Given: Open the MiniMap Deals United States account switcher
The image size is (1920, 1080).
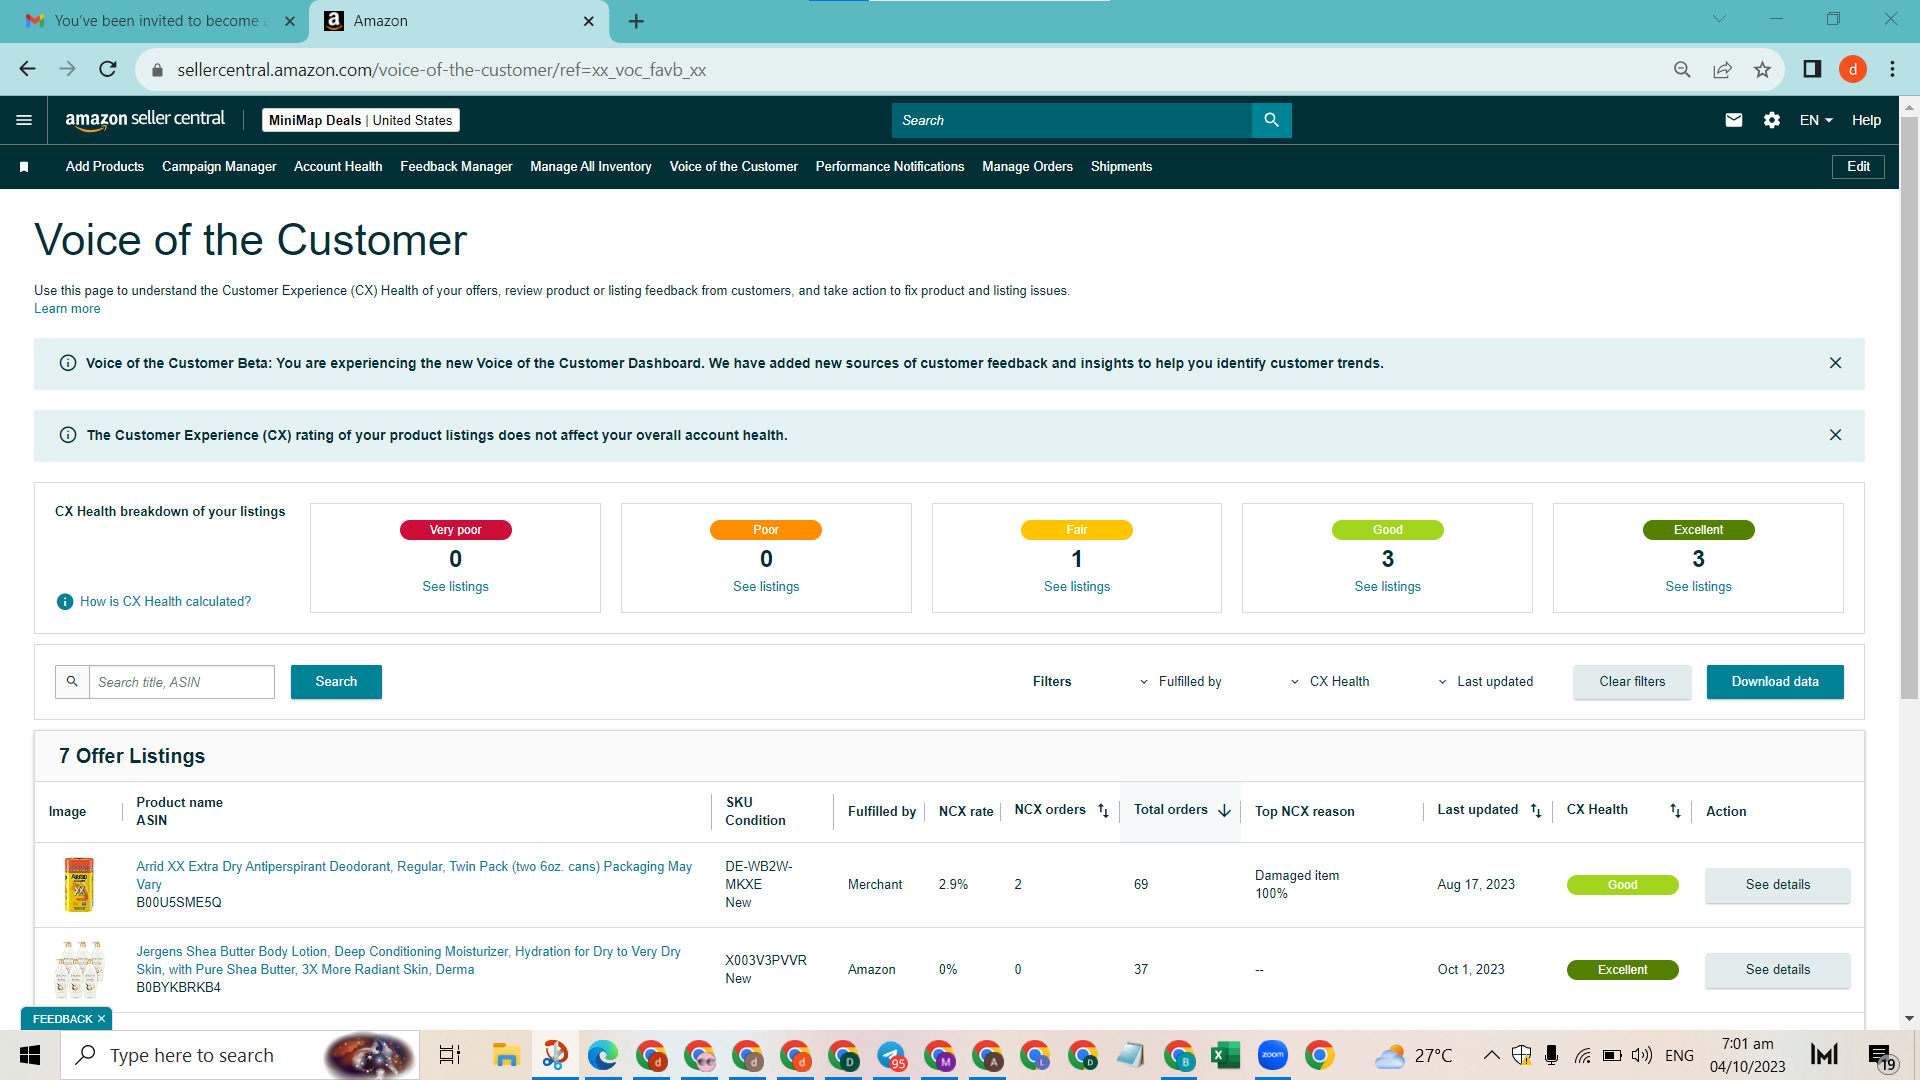Looking at the screenshot, I should coord(360,120).
